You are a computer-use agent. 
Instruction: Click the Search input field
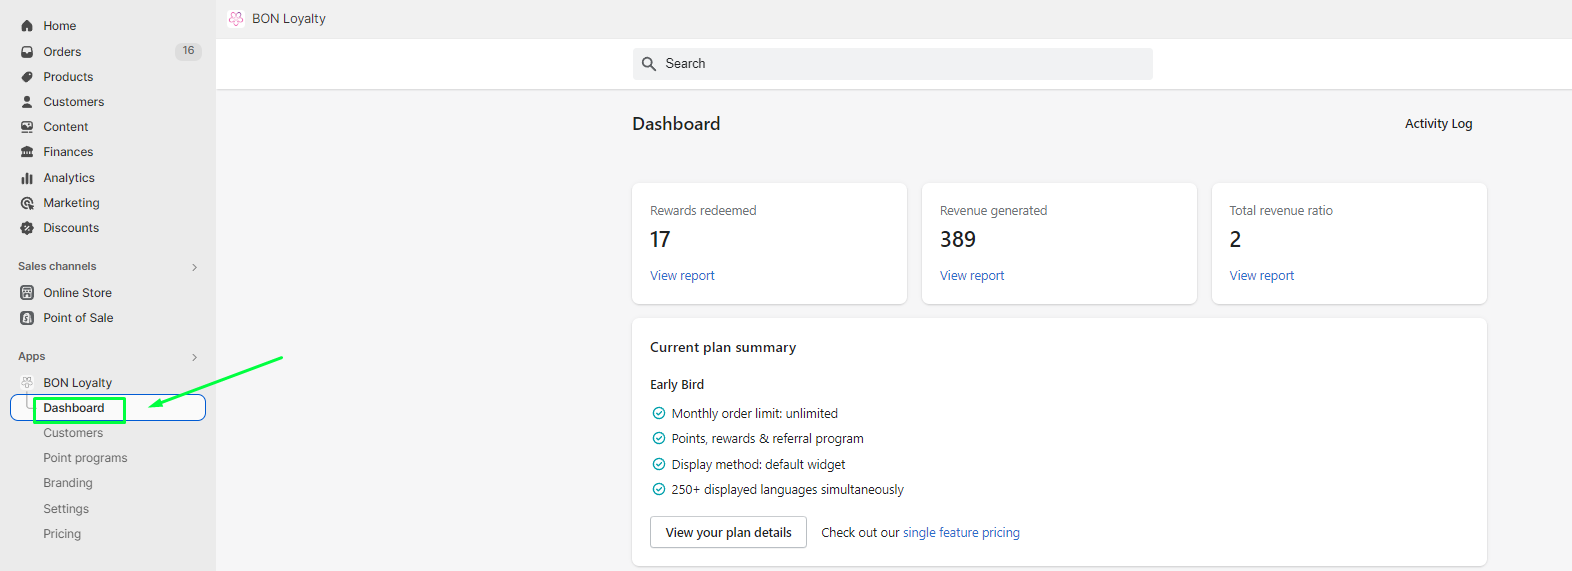(x=892, y=64)
